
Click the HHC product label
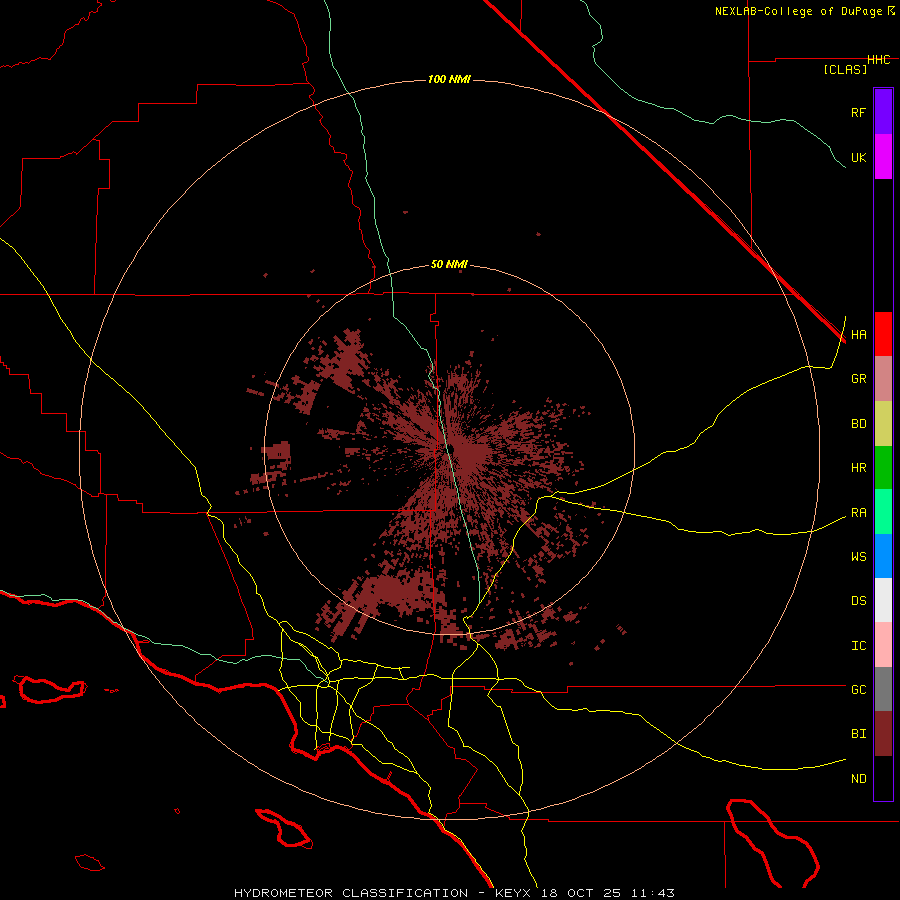878,59
